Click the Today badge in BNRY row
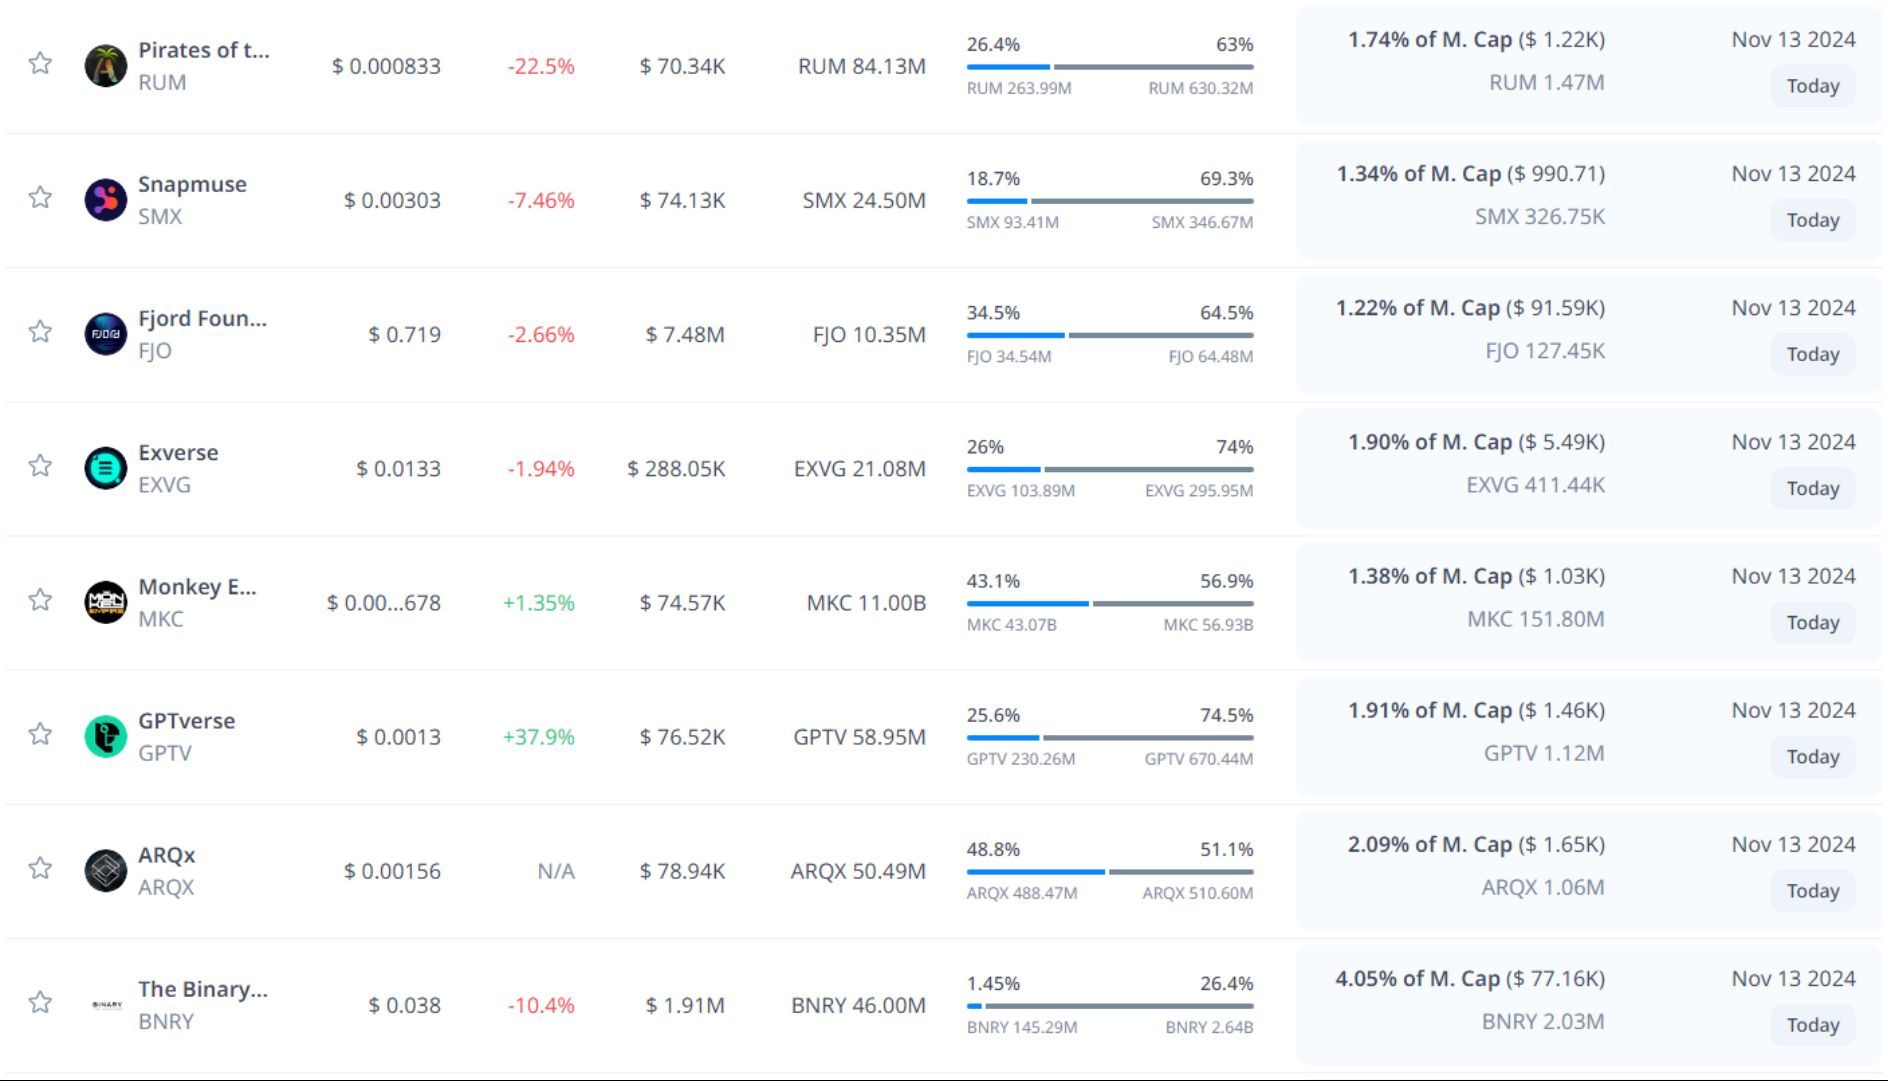Image resolution: width=1888 pixels, height=1081 pixels. [x=1812, y=1025]
